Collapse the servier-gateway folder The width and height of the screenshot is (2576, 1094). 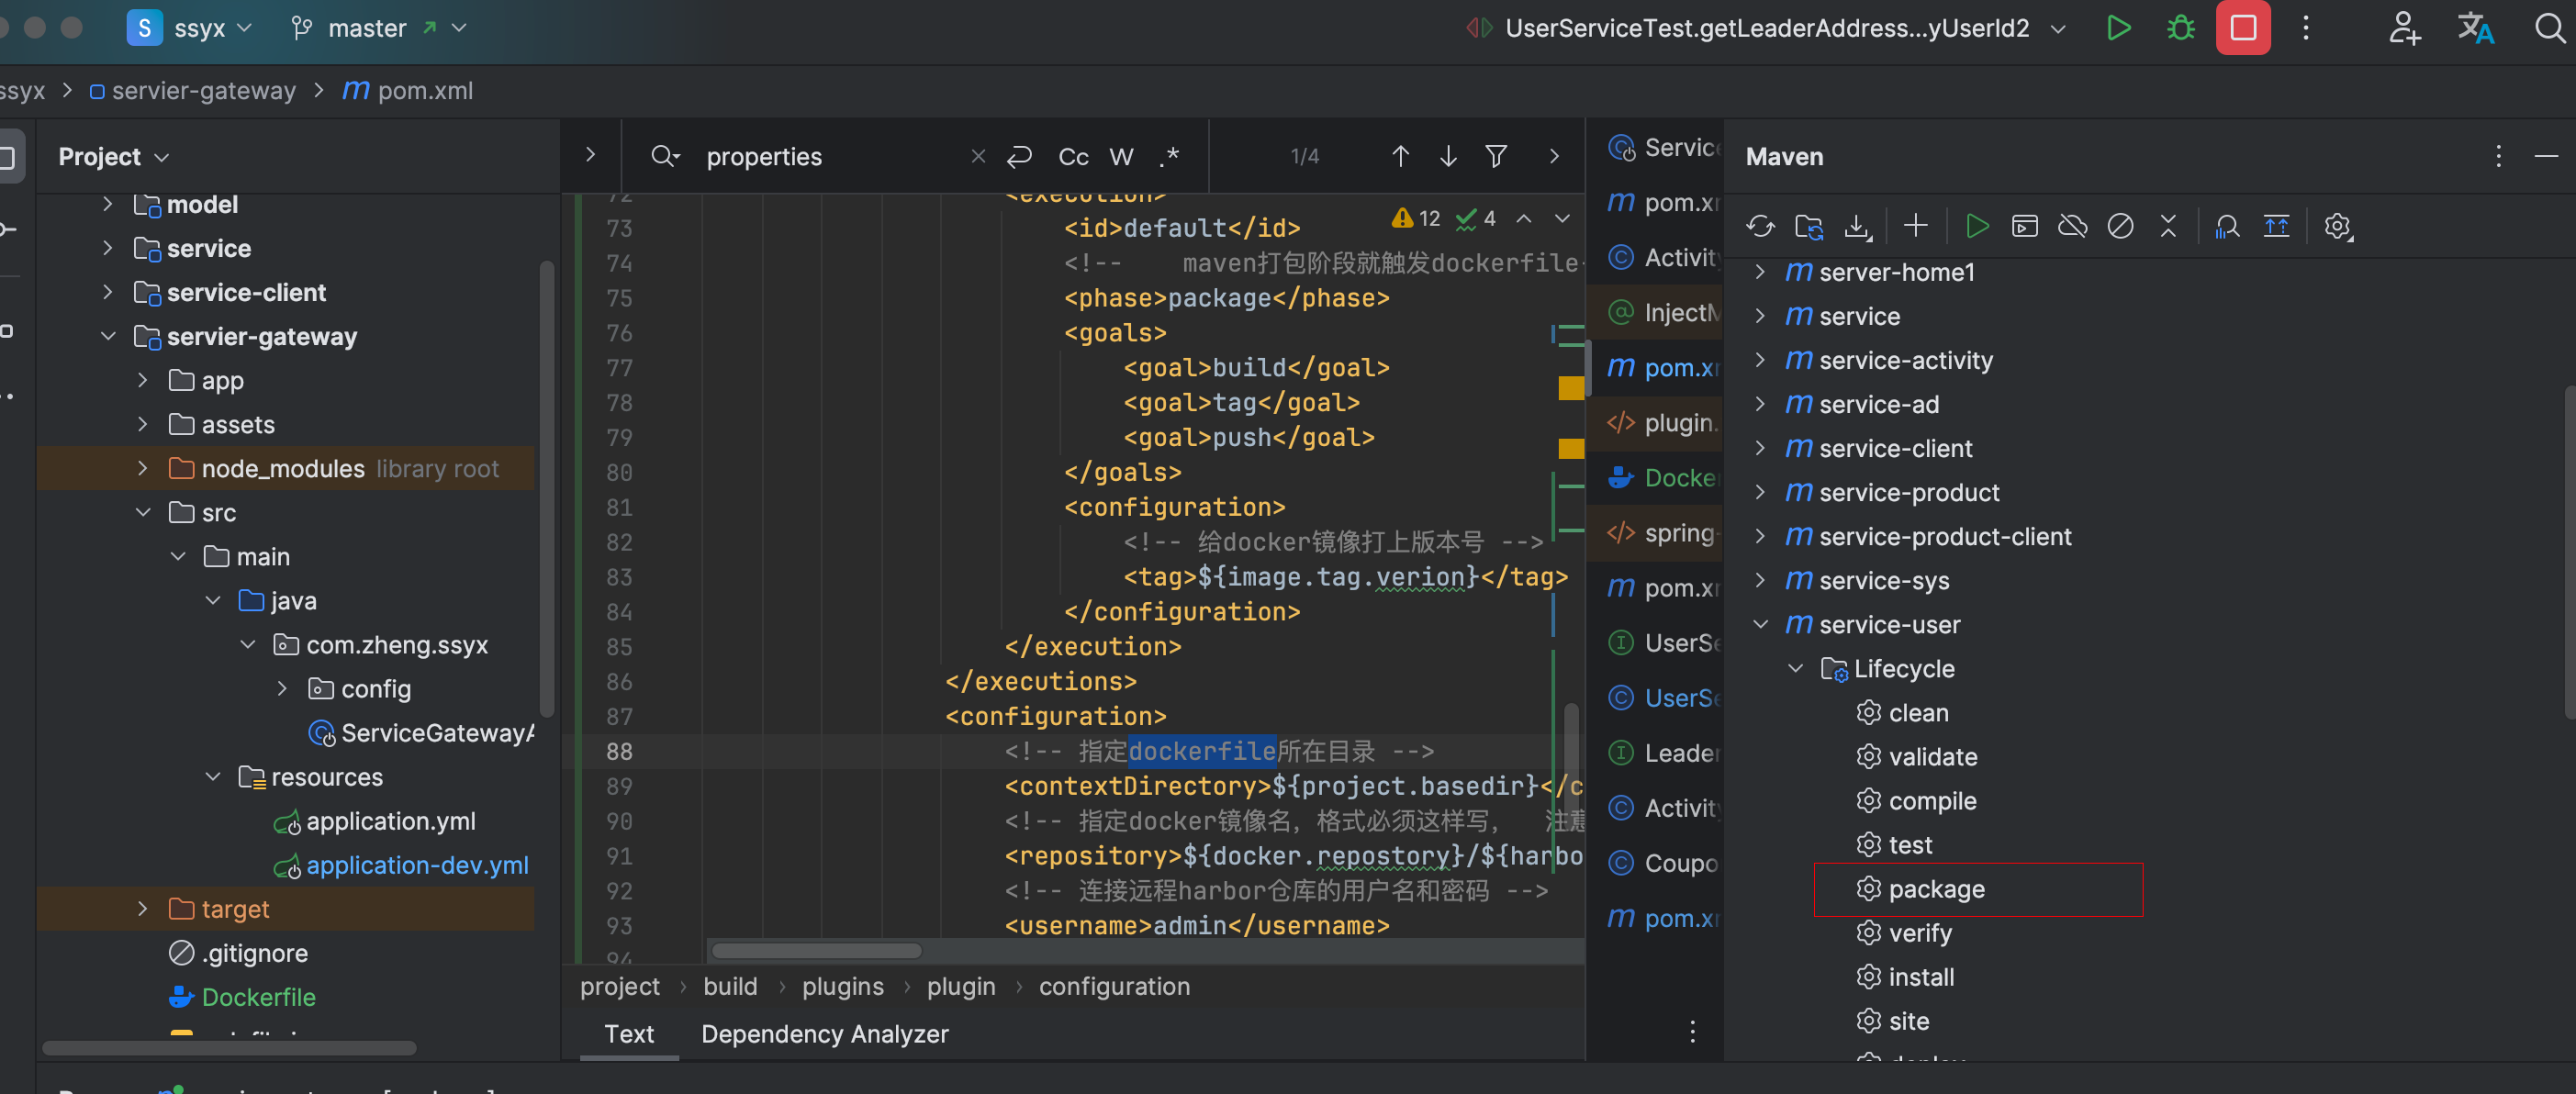click(x=108, y=337)
